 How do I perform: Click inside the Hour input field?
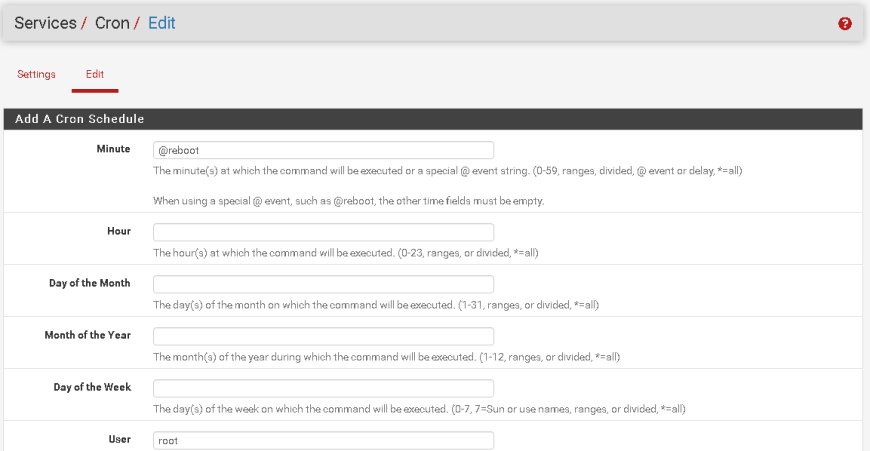click(323, 232)
